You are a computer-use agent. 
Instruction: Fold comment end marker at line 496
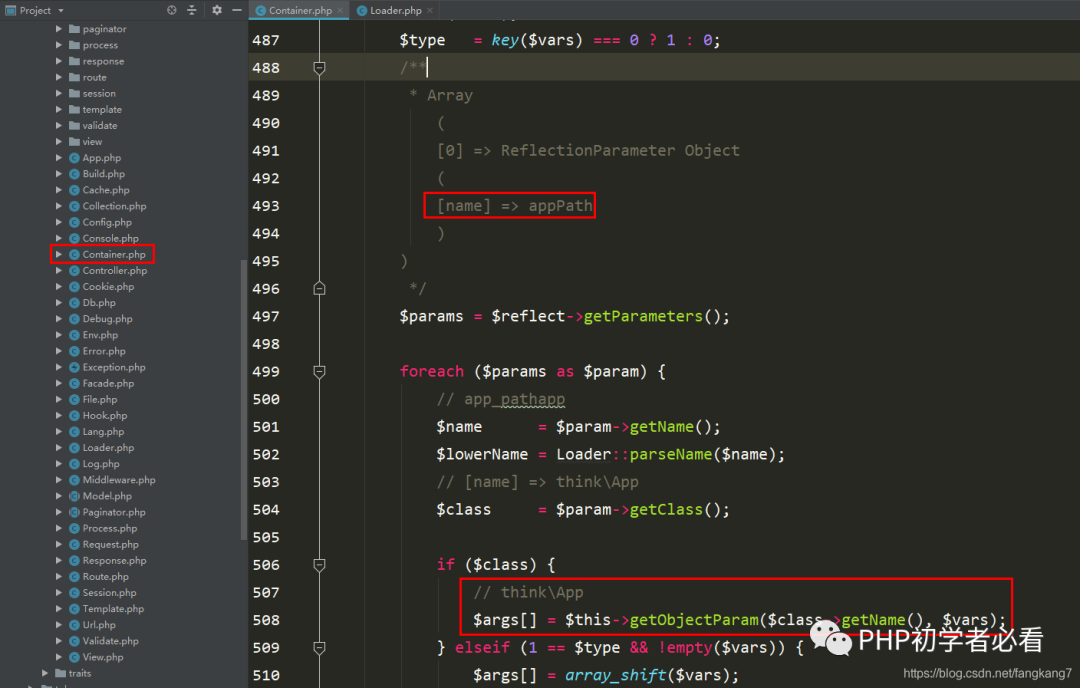pos(319,289)
